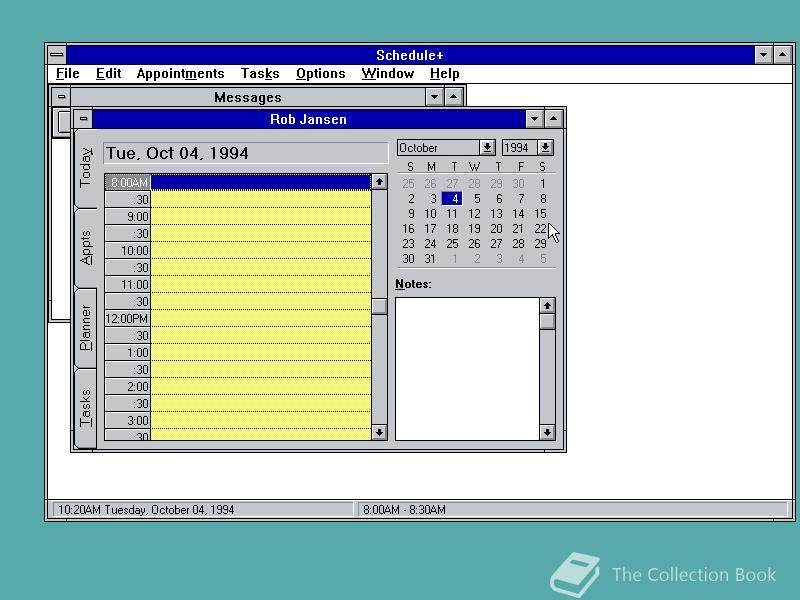Open the Schedule+ main control-menu box
This screenshot has width=800, height=600.
[x=57, y=55]
